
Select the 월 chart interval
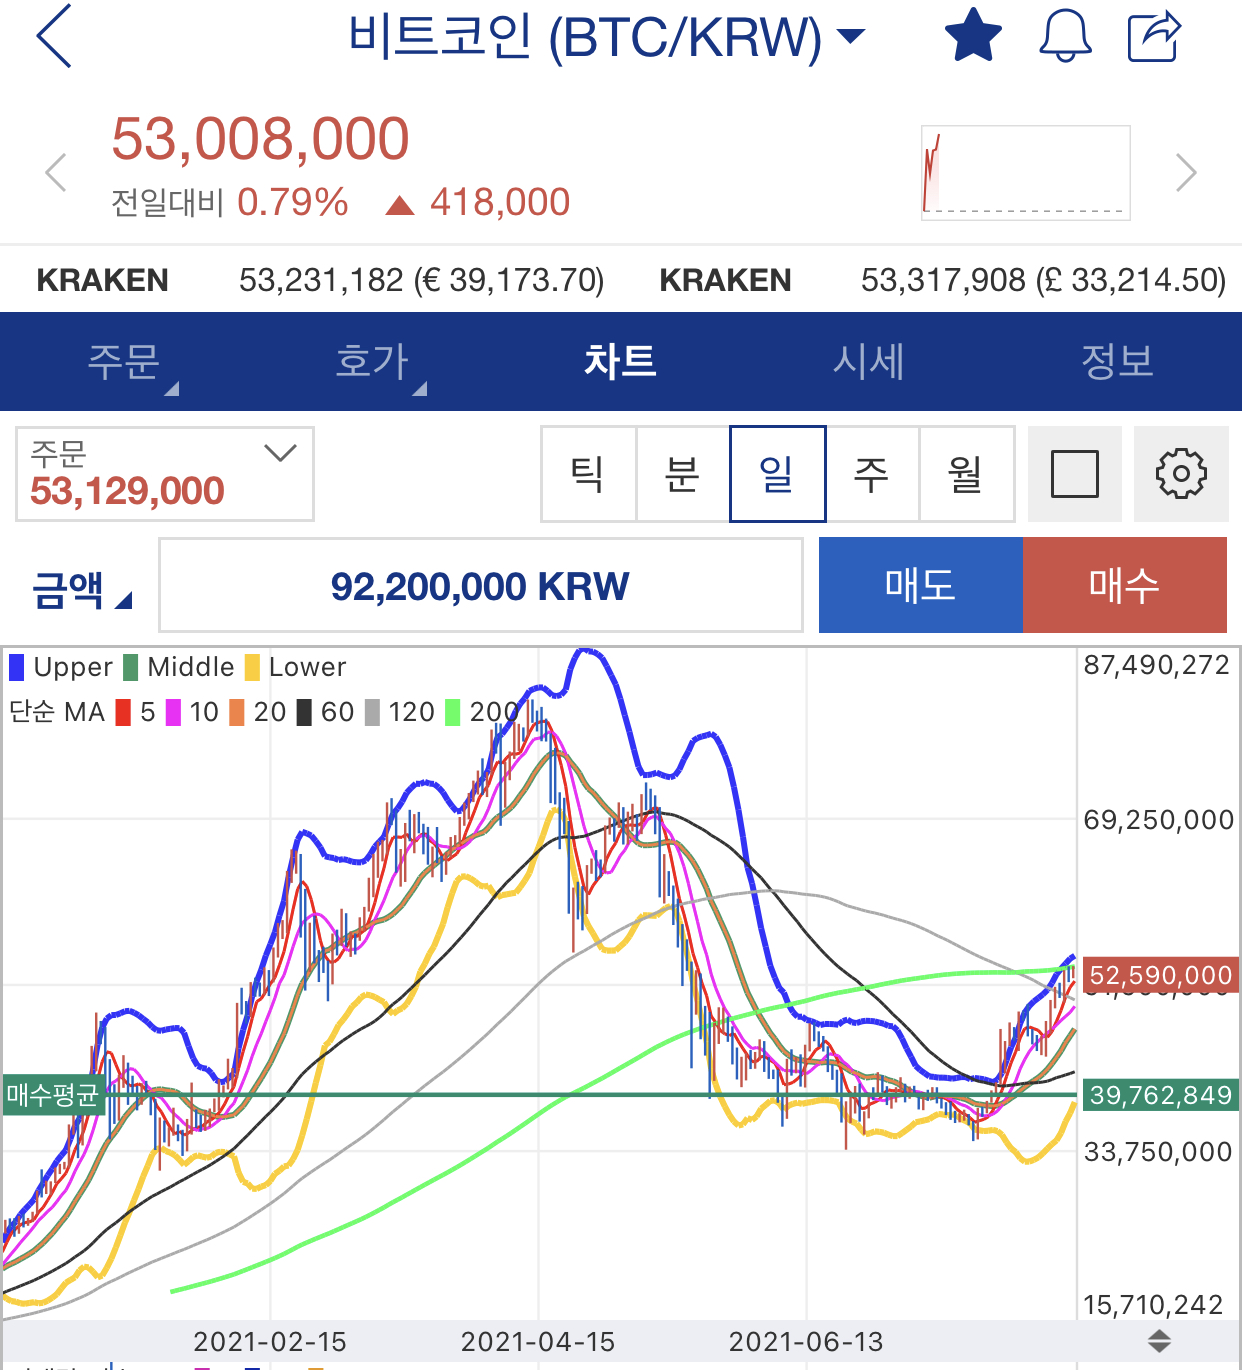(x=966, y=474)
